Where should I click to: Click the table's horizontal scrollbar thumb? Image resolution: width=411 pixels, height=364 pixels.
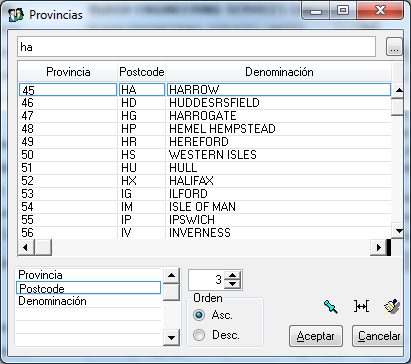[x=43, y=248]
